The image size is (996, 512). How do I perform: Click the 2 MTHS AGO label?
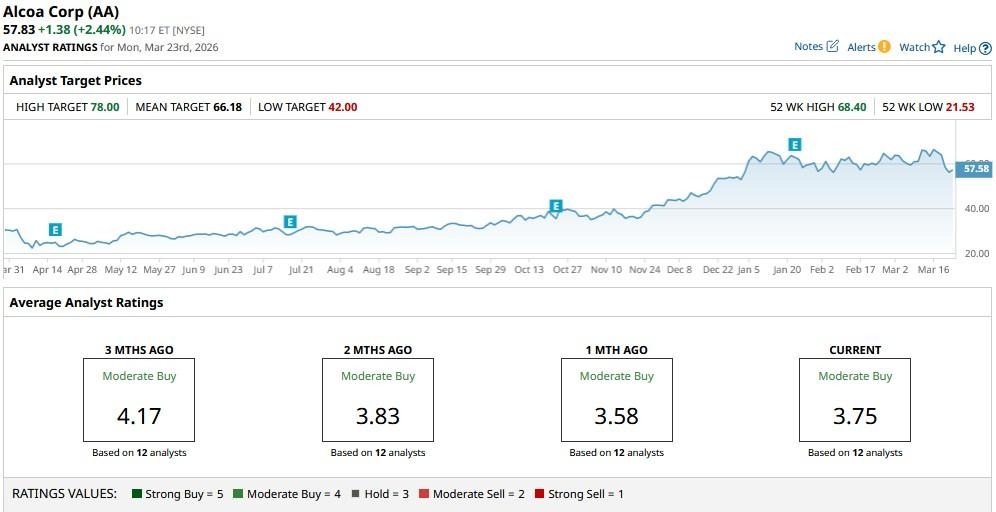pyautogui.click(x=378, y=350)
